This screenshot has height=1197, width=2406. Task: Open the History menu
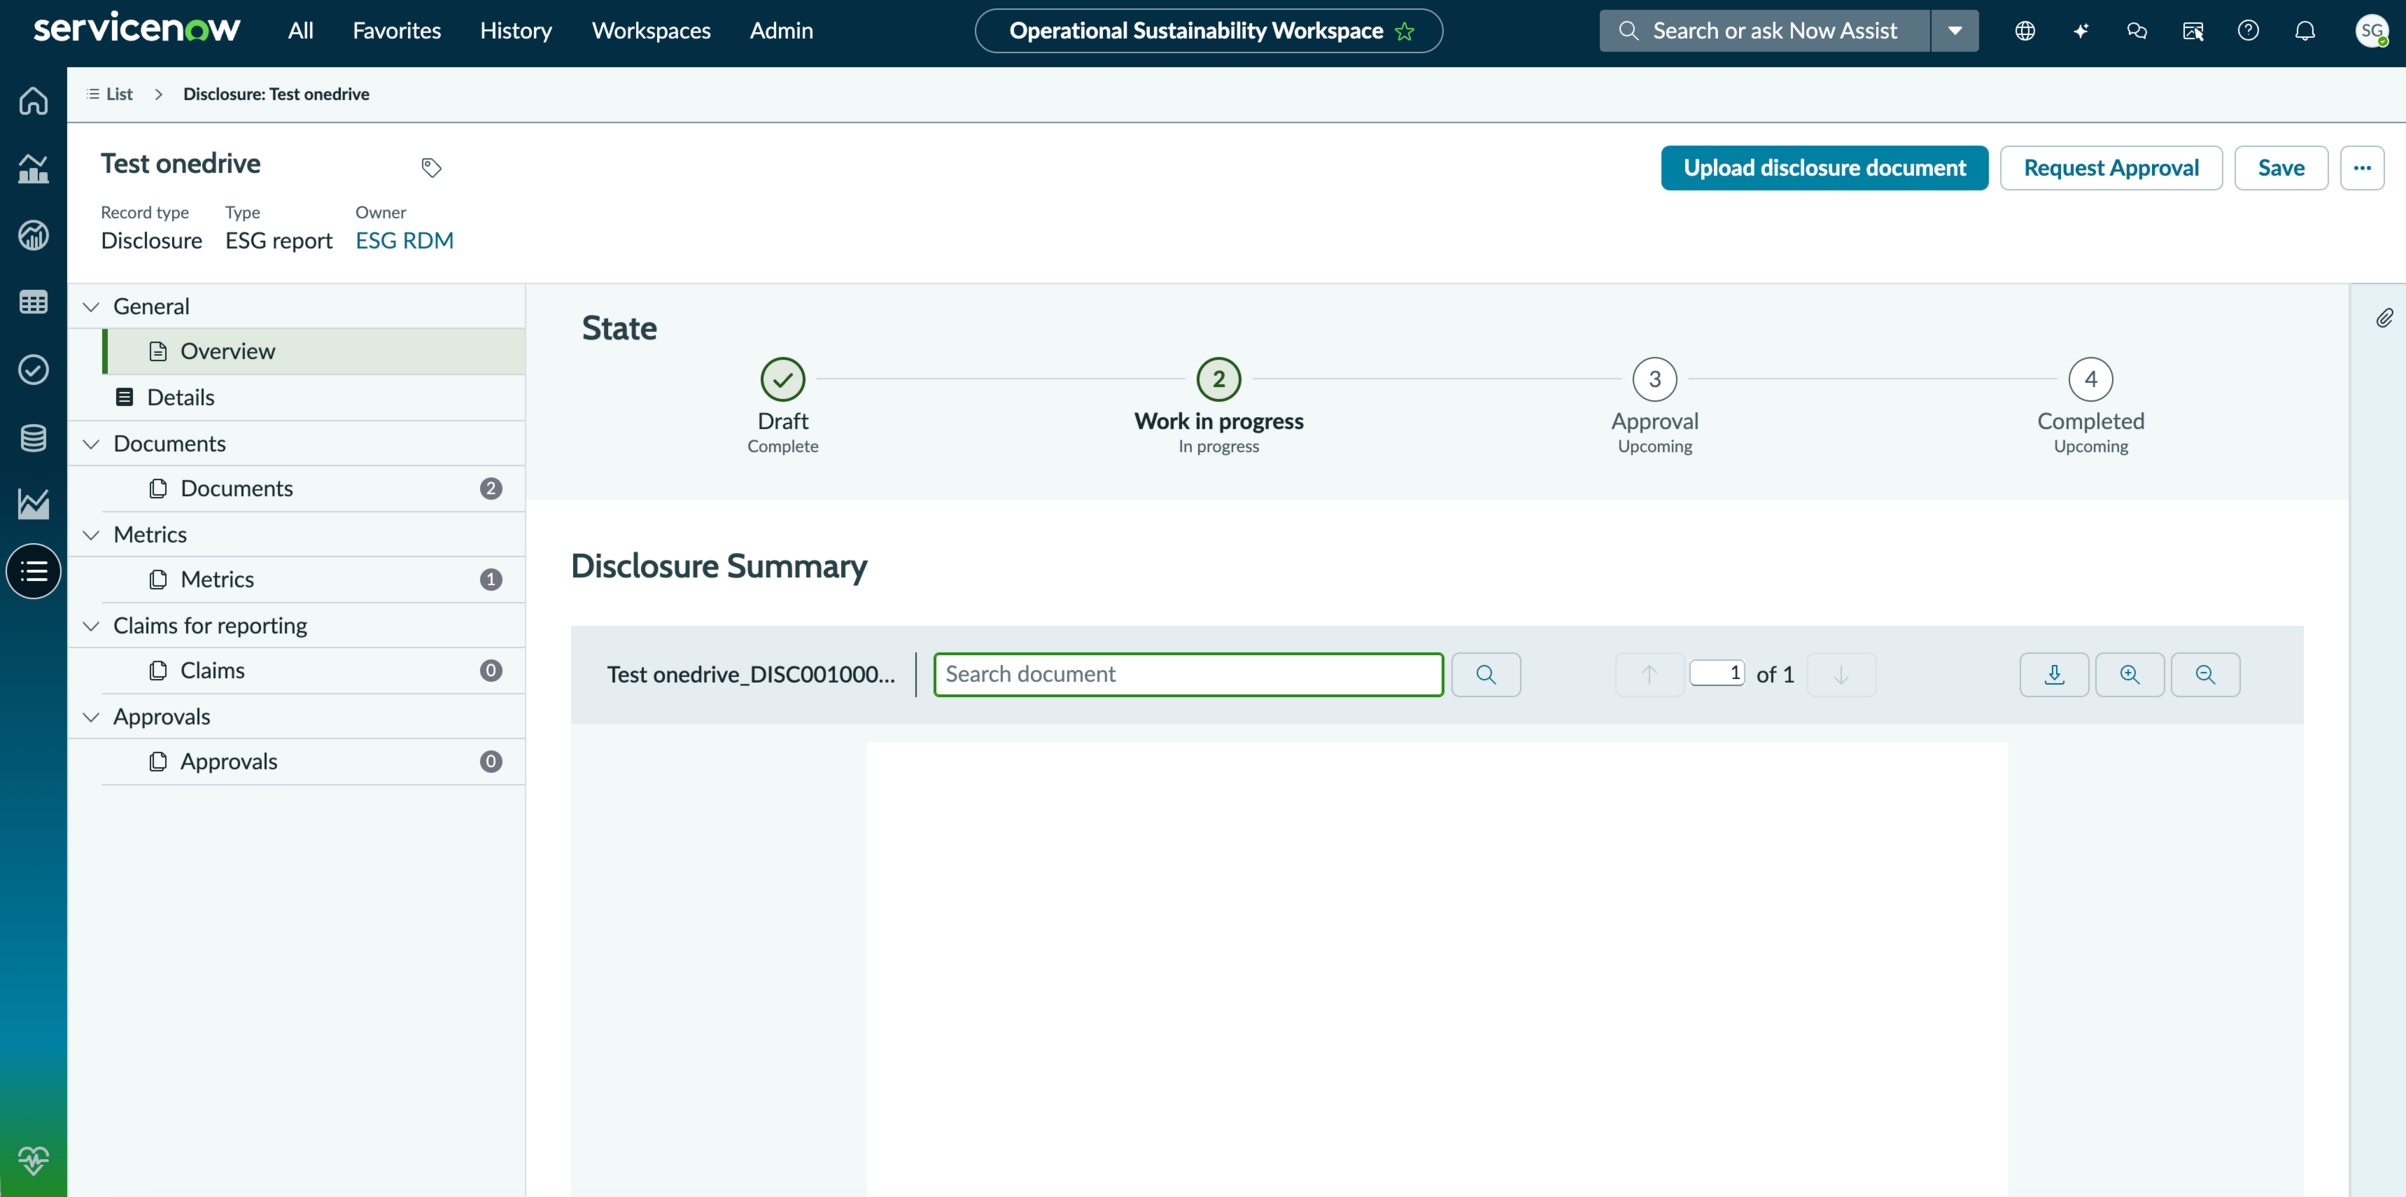[516, 31]
